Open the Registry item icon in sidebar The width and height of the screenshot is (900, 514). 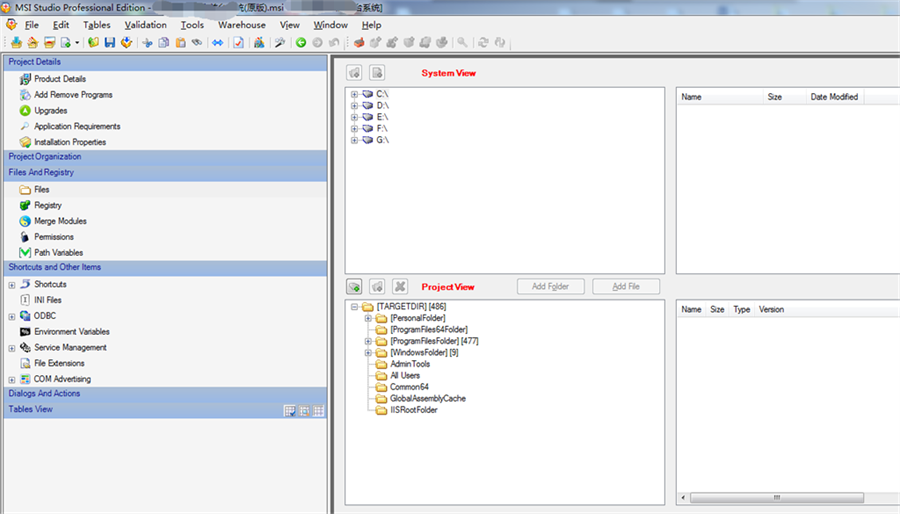point(25,205)
